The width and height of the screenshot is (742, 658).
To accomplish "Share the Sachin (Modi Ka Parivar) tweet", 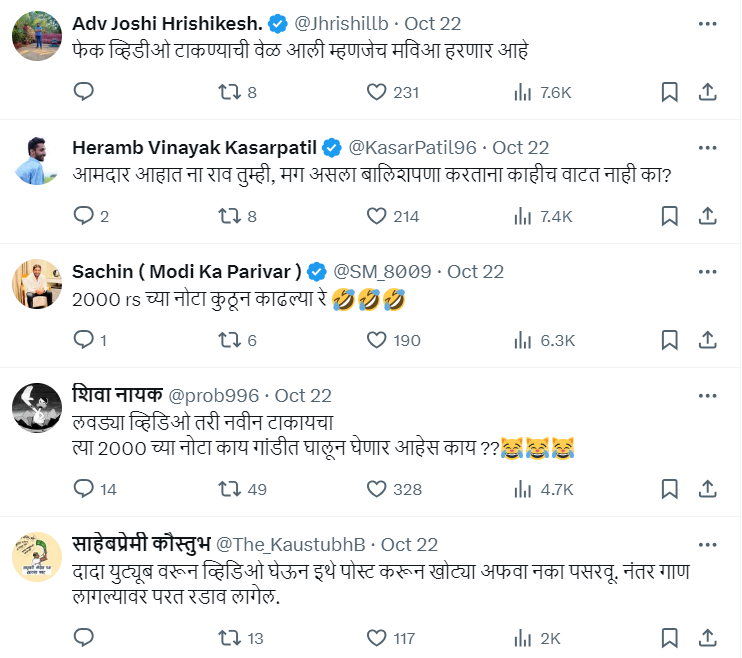I will [707, 340].
